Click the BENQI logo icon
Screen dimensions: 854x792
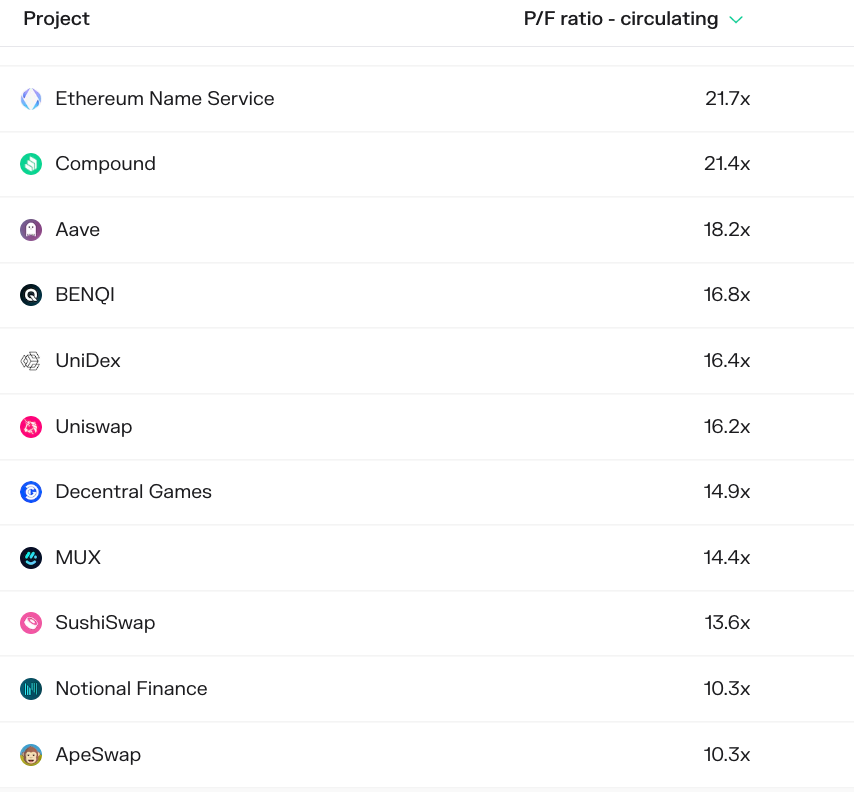(31, 295)
